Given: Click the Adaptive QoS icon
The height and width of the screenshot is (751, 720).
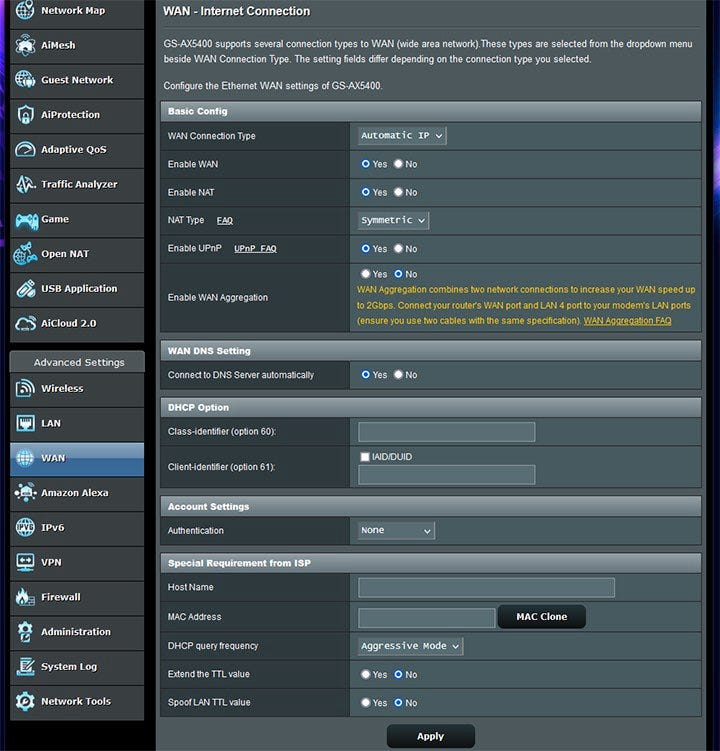Looking at the screenshot, I should click(x=25, y=150).
